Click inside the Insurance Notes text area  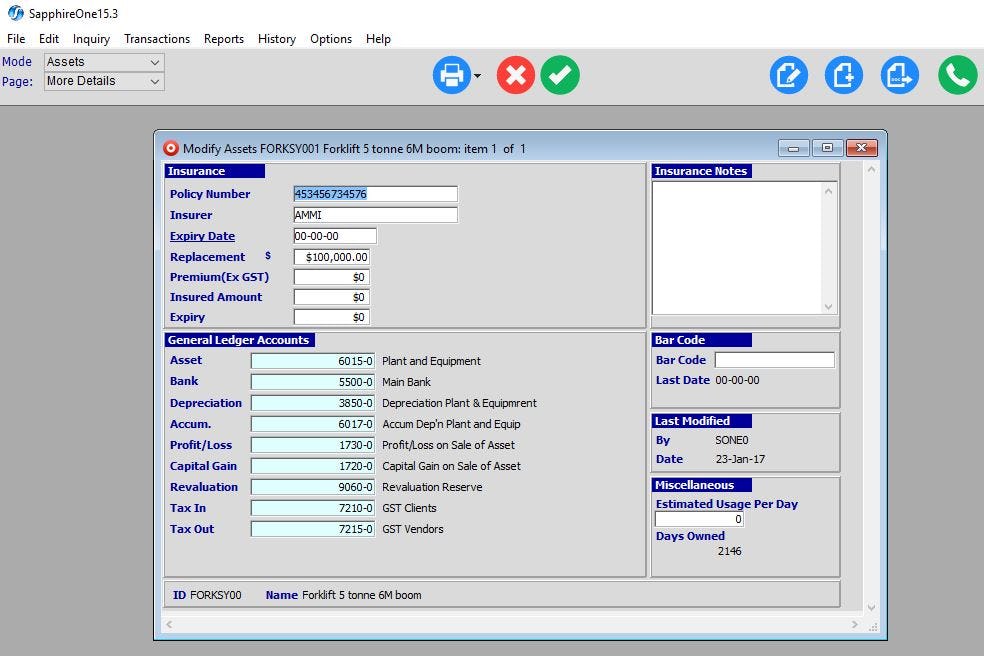coord(737,248)
